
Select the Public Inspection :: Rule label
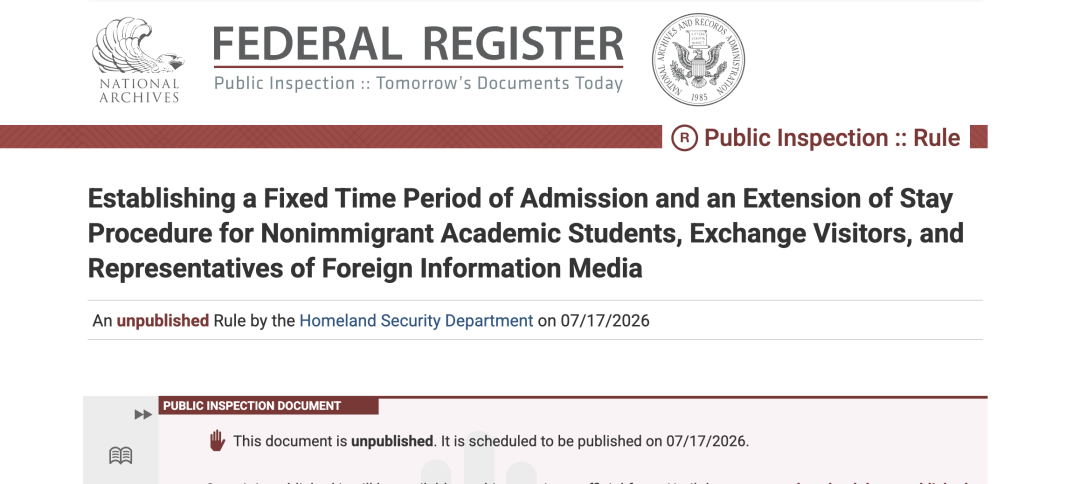tap(831, 138)
